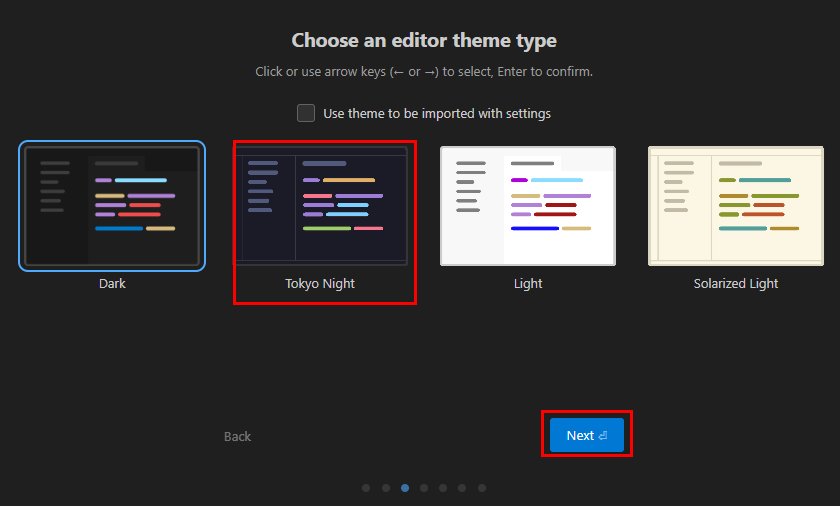Screen dimensions: 840x506
Task: Click the 'Dark' theme label
Action: 112,283
